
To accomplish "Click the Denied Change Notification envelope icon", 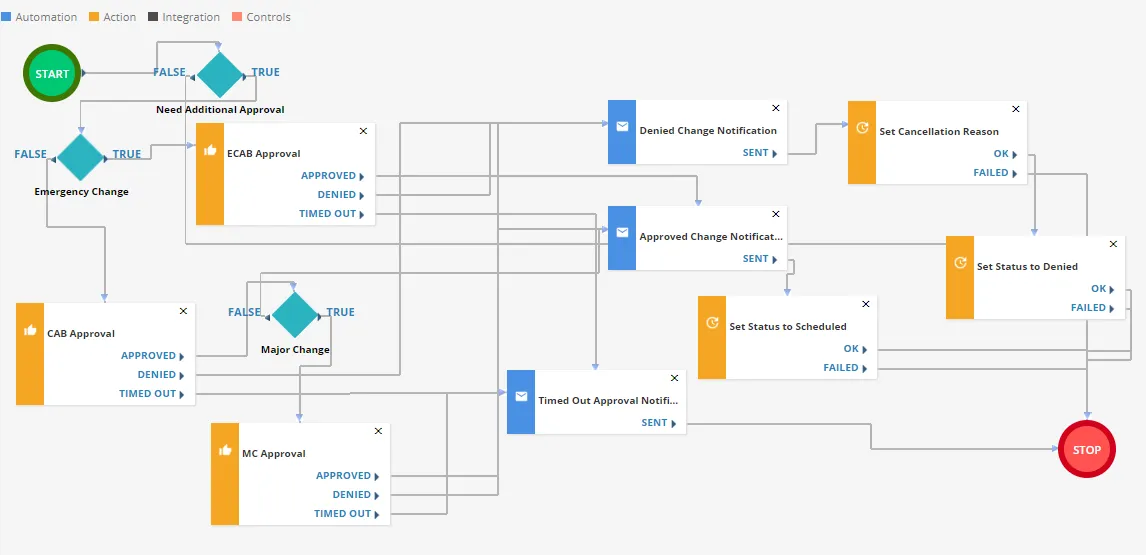I will (x=622, y=127).
